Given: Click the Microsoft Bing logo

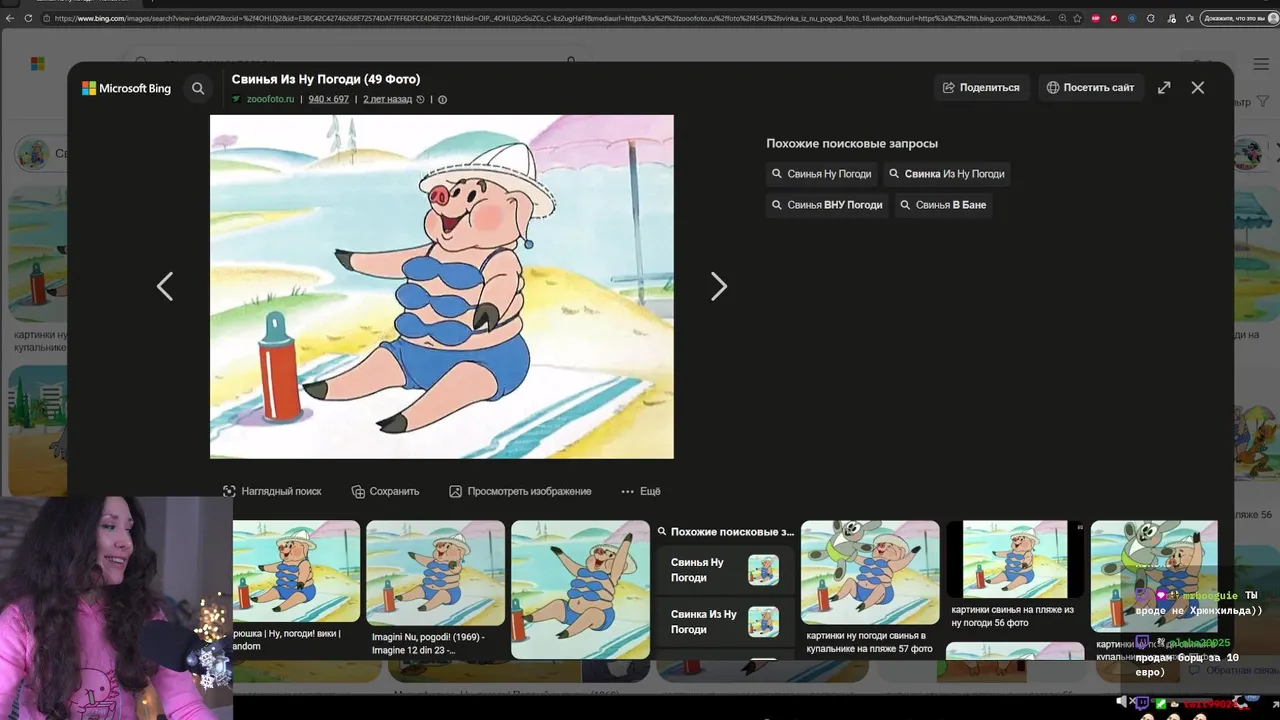Looking at the screenshot, I should pos(126,88).
